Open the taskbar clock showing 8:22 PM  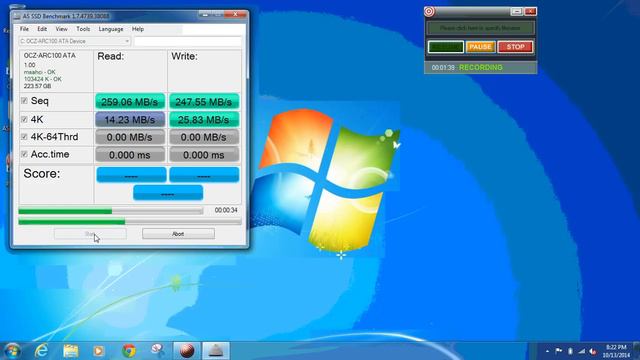pos(616,351)
